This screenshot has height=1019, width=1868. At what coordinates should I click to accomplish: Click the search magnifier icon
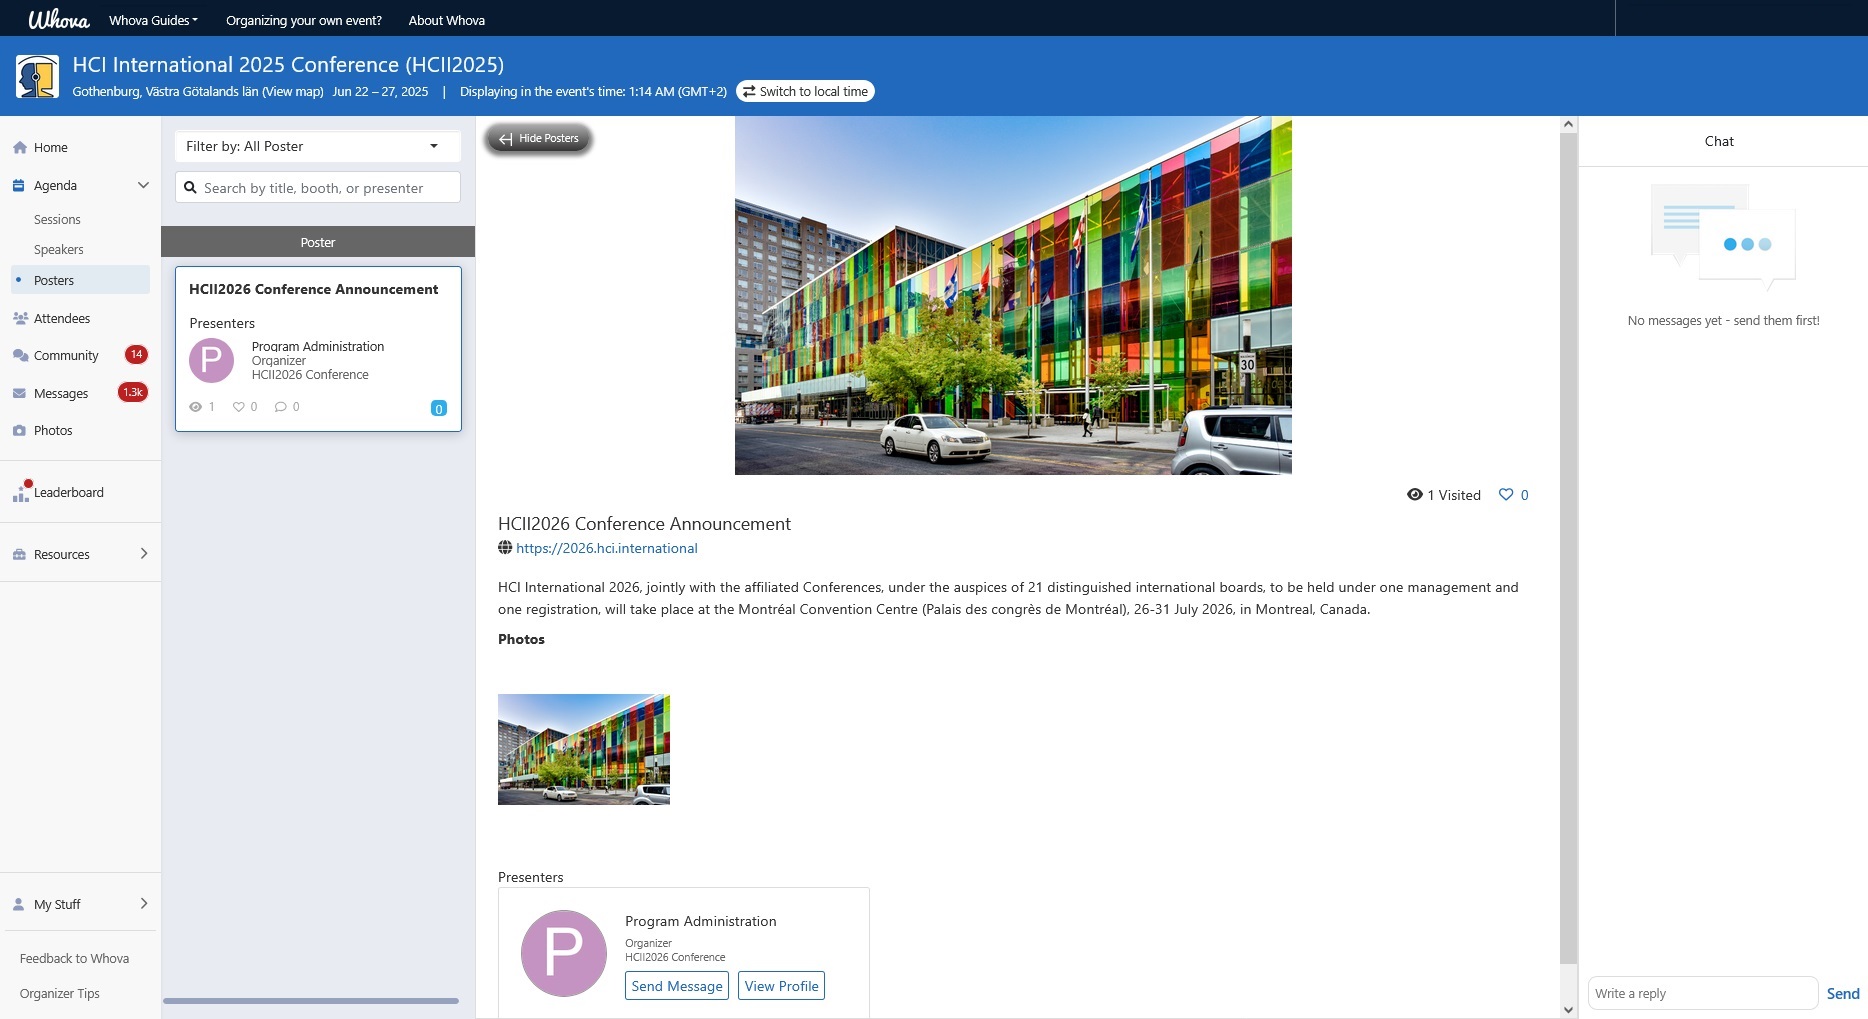(190, 187)
